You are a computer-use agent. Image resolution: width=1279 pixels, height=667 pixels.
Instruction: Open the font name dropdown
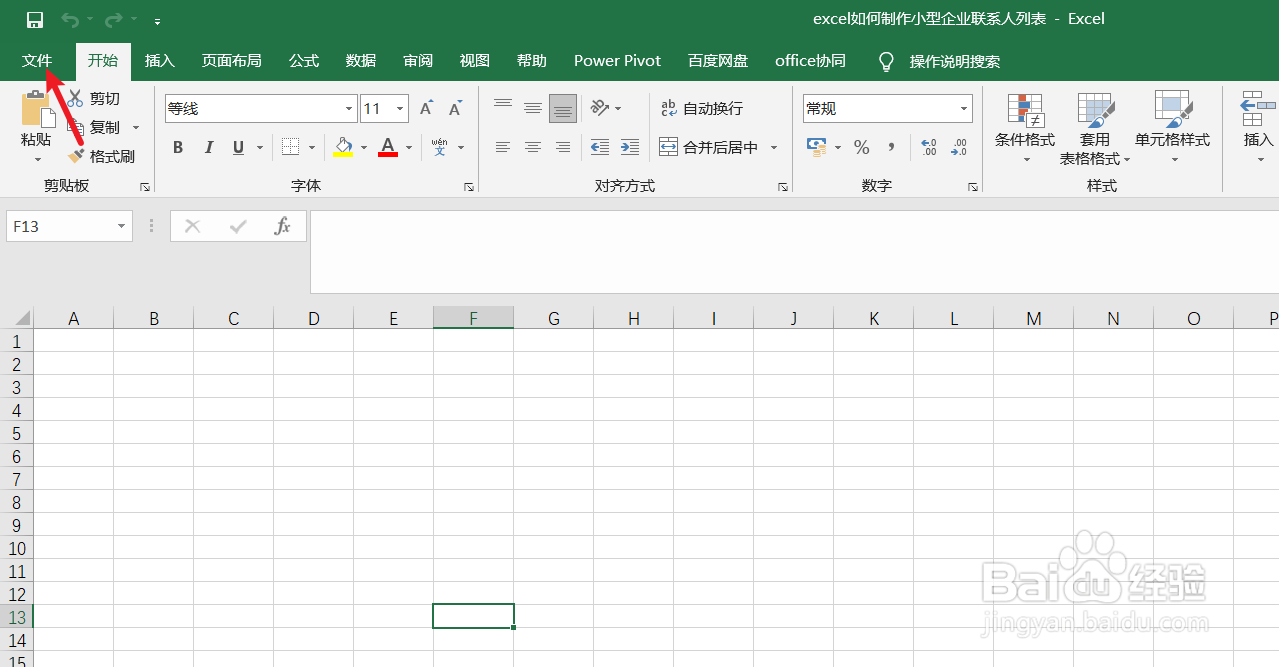(x=347, y=108)
